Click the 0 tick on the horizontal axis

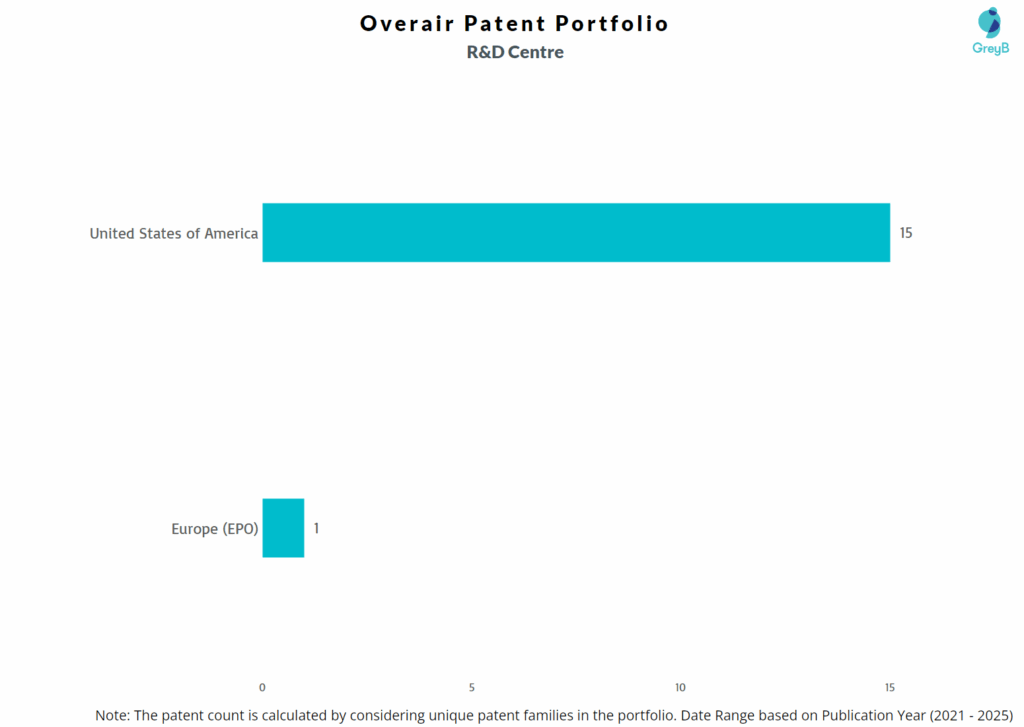click(x=262, y=687)
